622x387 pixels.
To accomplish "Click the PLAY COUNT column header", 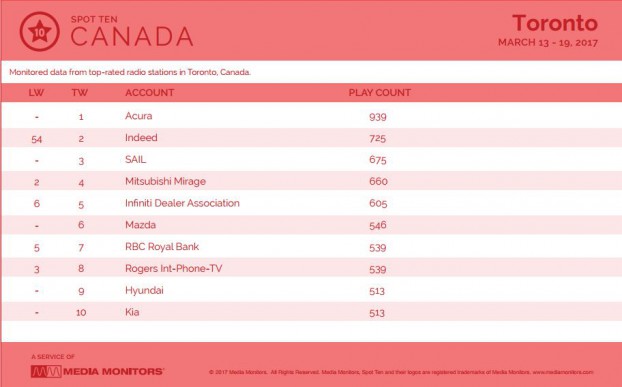I will (380, 93).
